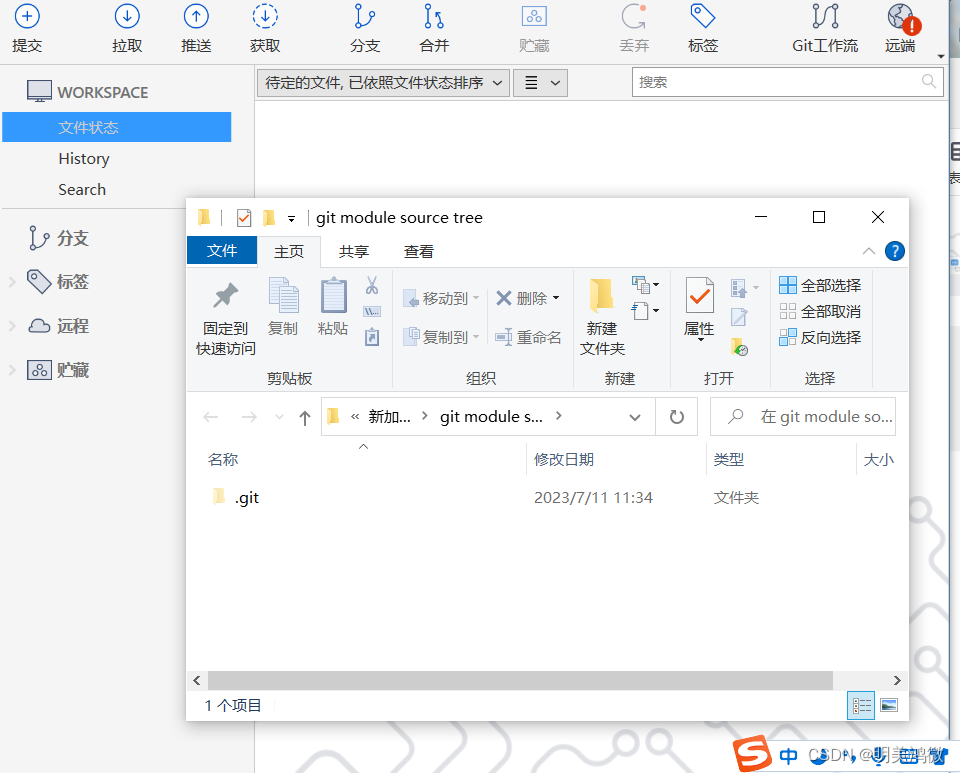Click the Pull (拉取) toolbar icon

pos(127,17)
